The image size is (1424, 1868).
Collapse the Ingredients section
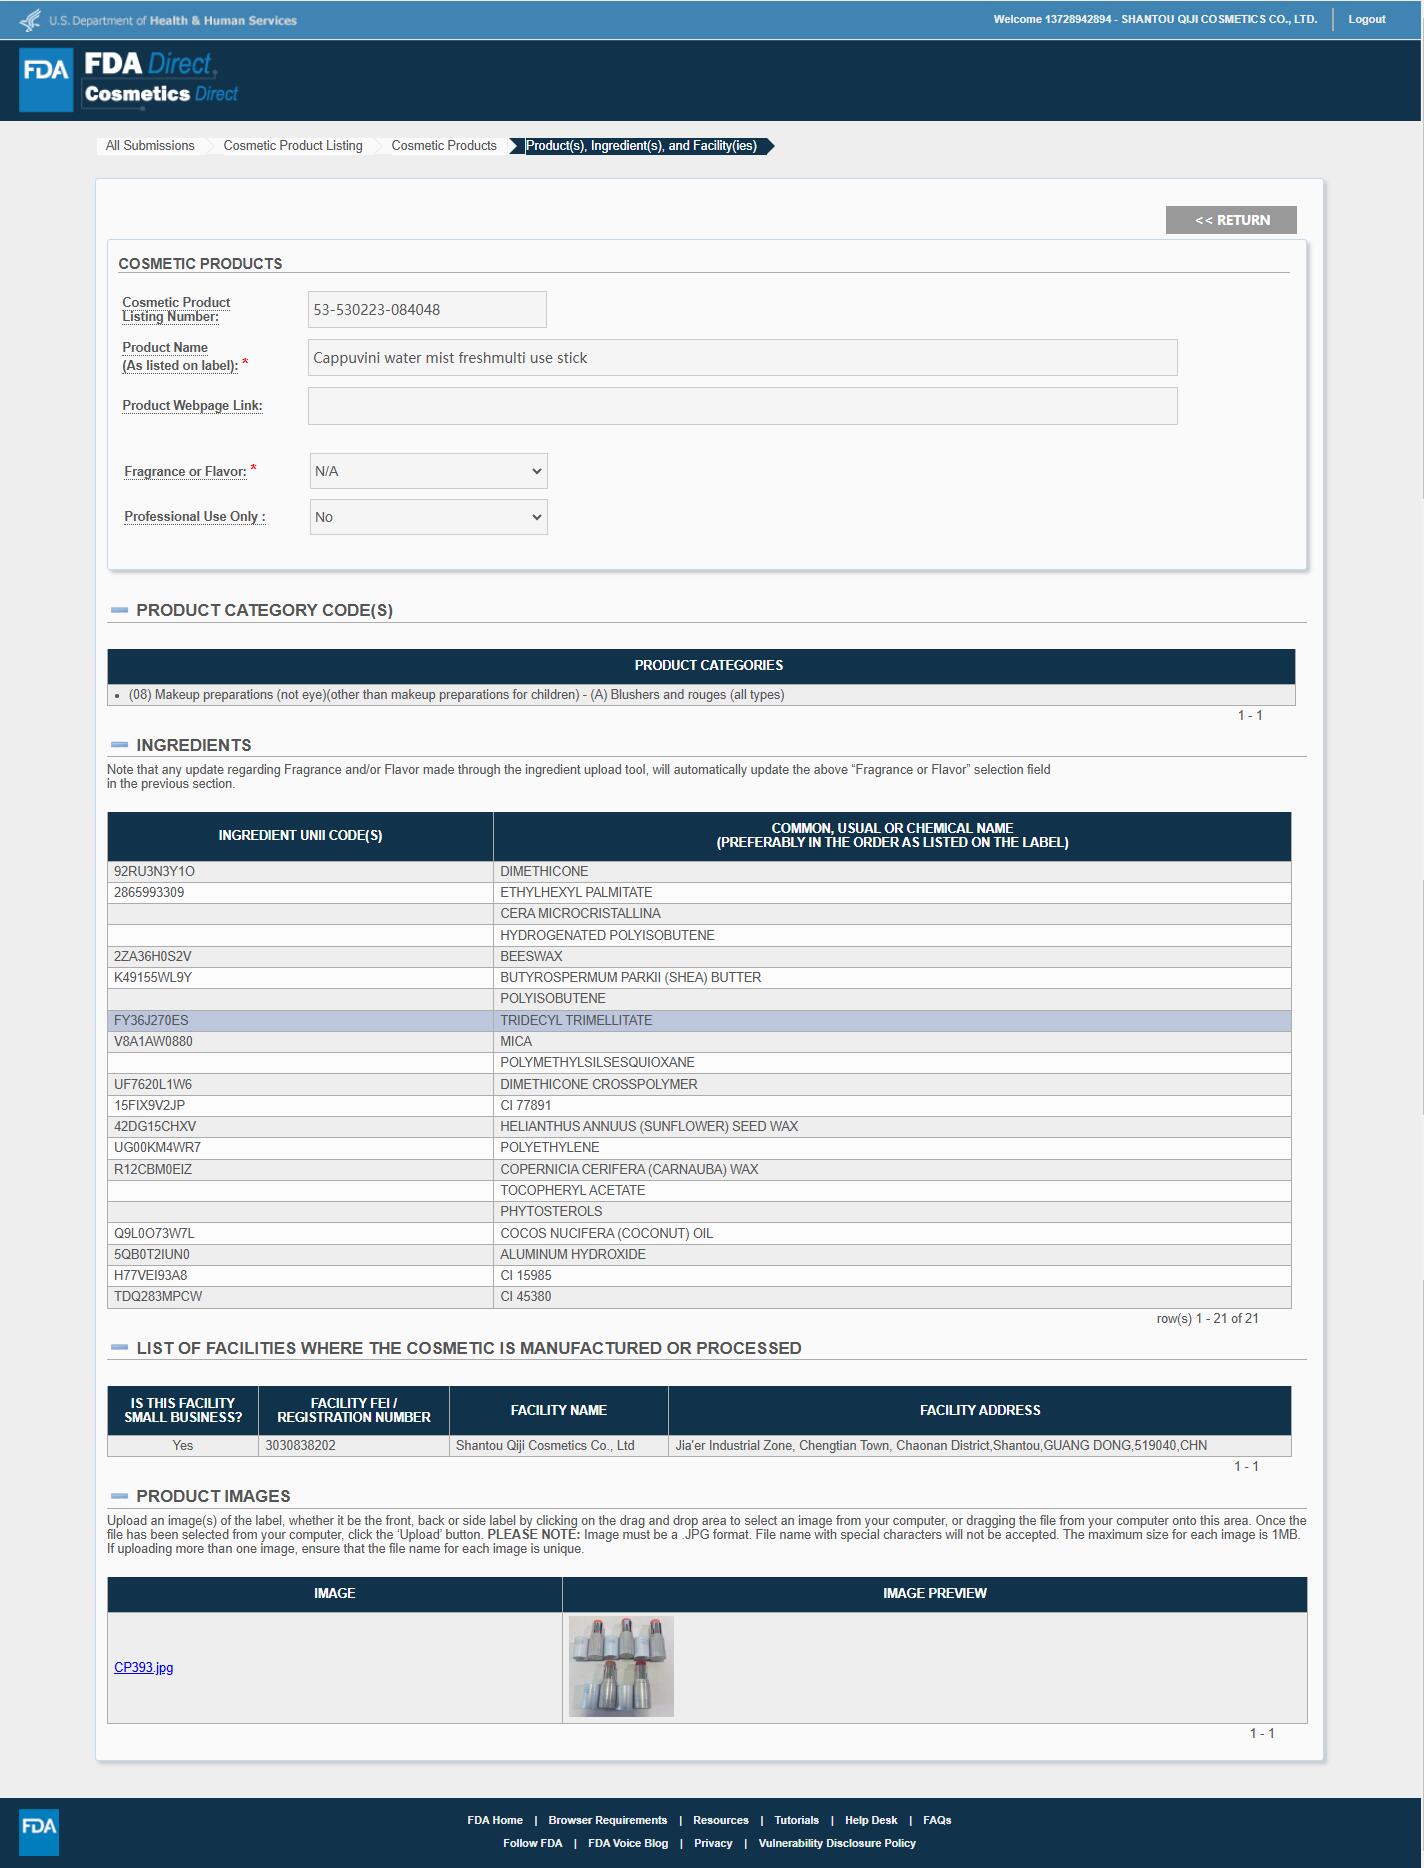click(x=120, y=745)
